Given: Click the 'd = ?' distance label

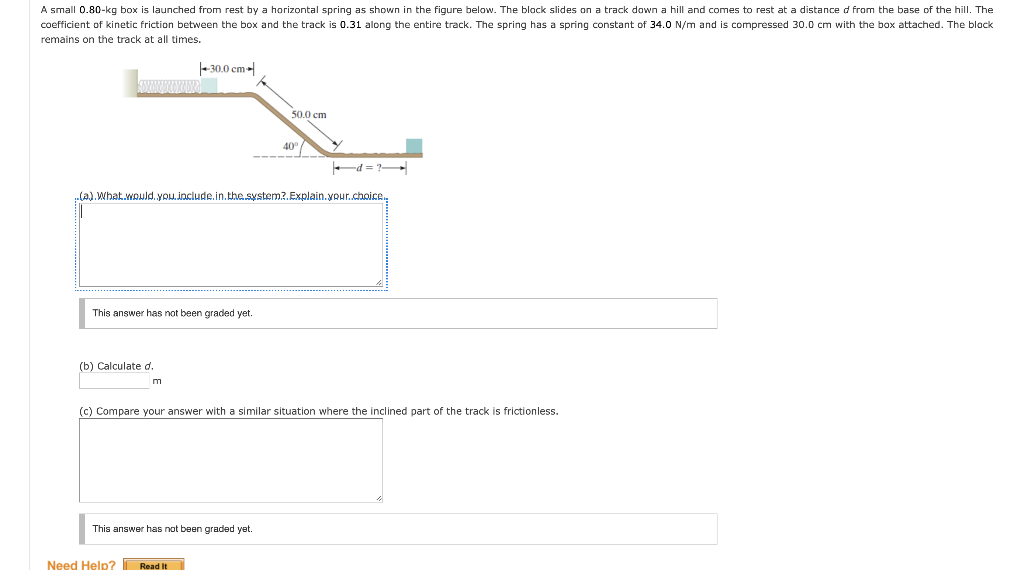Looking at the screenshot, I should point(369,168).
